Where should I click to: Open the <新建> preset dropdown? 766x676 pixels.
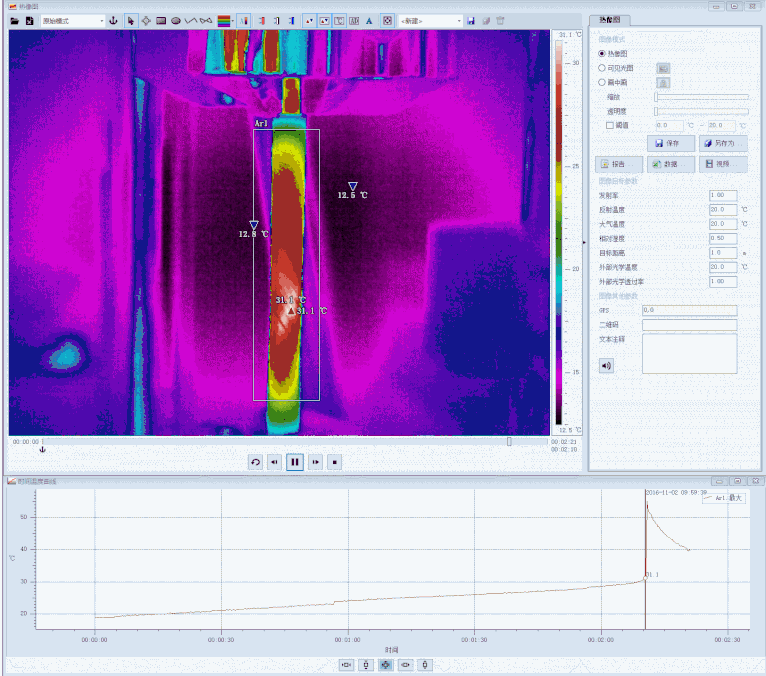pos(430,21)
